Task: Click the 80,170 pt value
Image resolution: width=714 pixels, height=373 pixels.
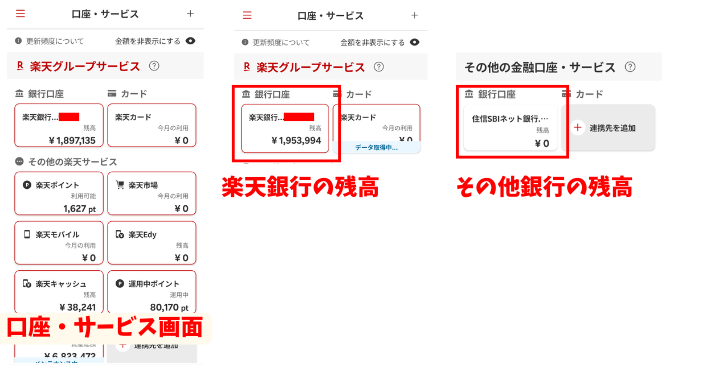Action: coord(169,307)
